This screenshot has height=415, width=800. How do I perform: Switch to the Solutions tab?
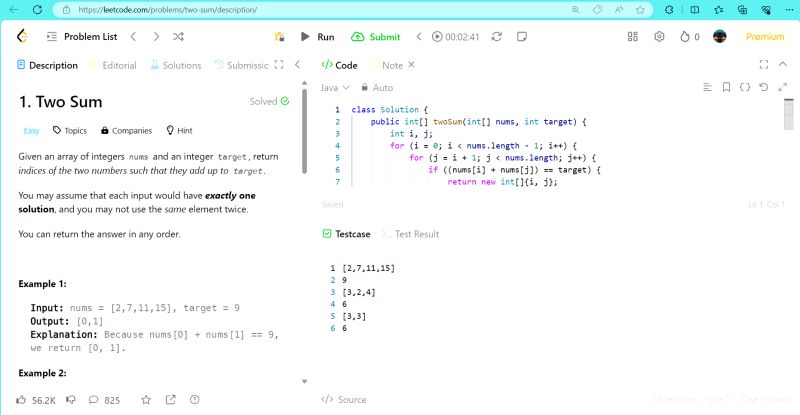176,65
